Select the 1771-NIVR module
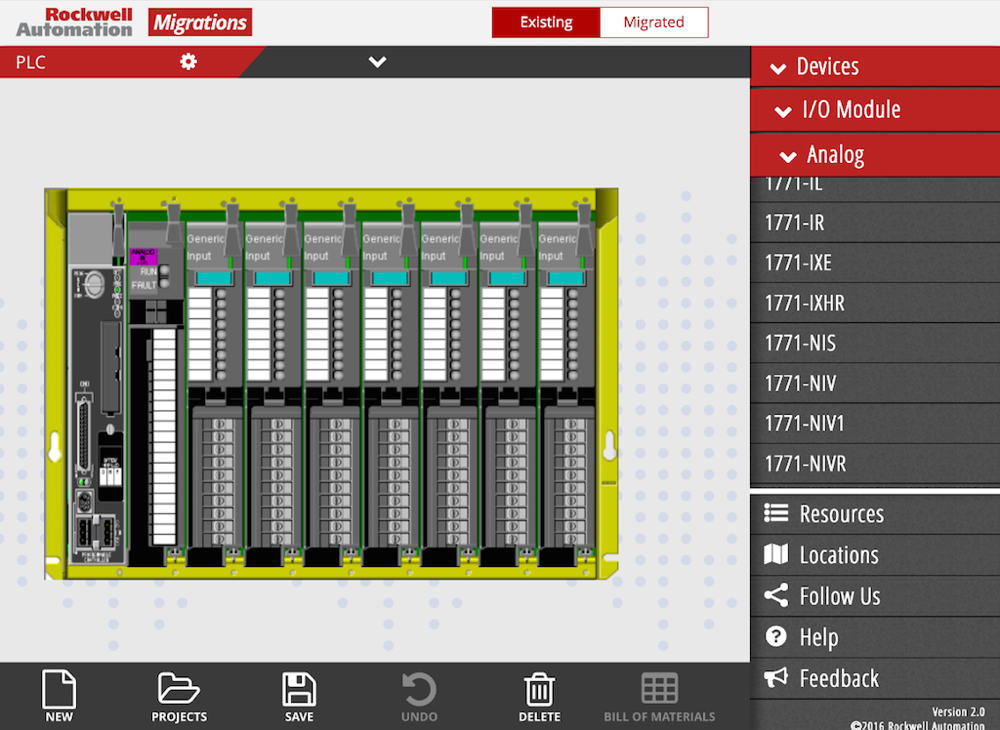Image resolution: width=1000 pixels, height=730 pixels. click(805, 464)
